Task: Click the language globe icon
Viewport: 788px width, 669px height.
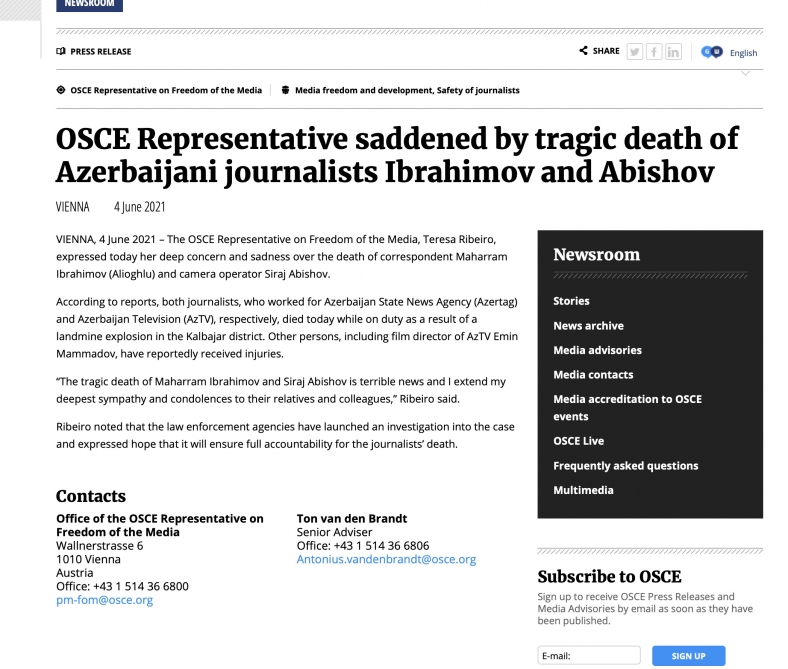Action: pos(712,52)
